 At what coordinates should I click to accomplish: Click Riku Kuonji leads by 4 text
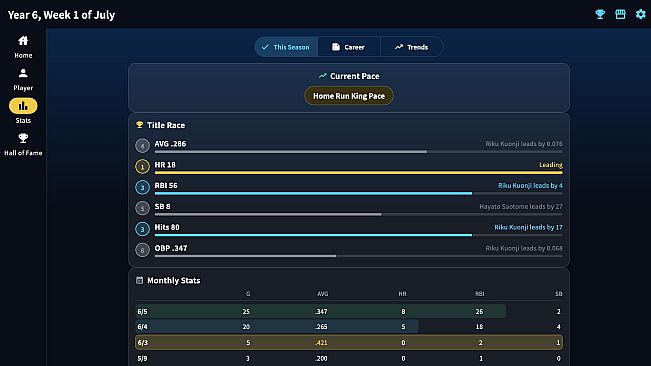tap(530, 185)
